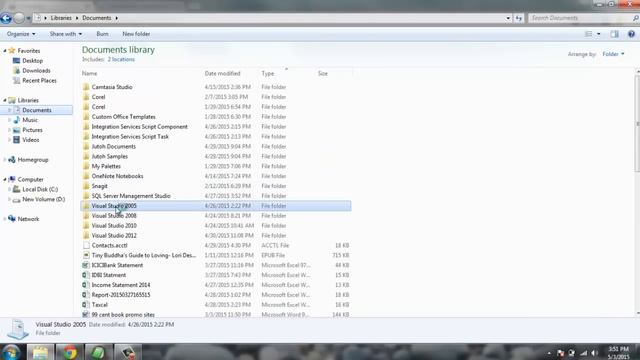The height and width of the screenshot is (360, 640).
Task: Open the Share with menu
Action: pyautogui.click(x=66, y=34)
